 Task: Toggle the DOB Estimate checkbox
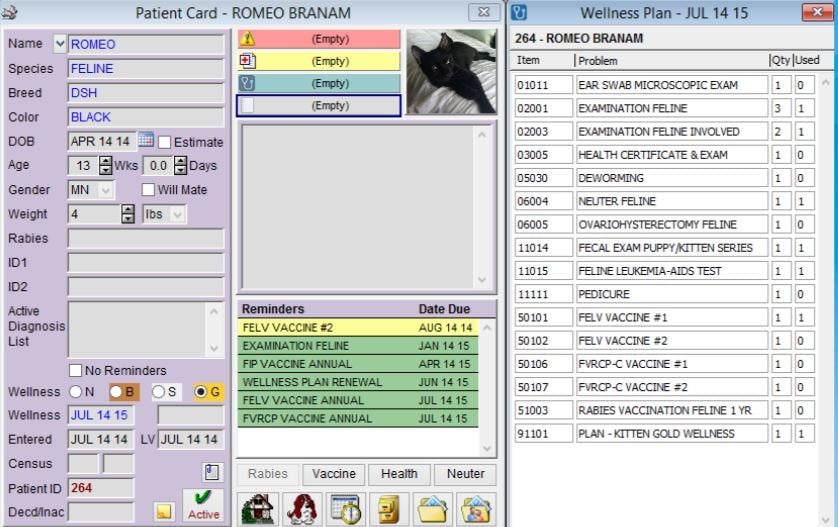point(165,142)
